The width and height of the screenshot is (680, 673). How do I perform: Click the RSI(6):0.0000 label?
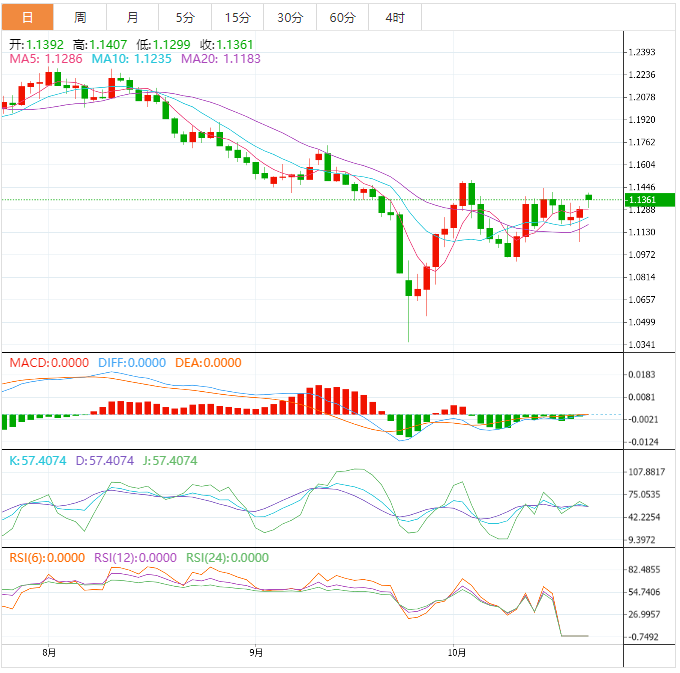click(47, 558)
